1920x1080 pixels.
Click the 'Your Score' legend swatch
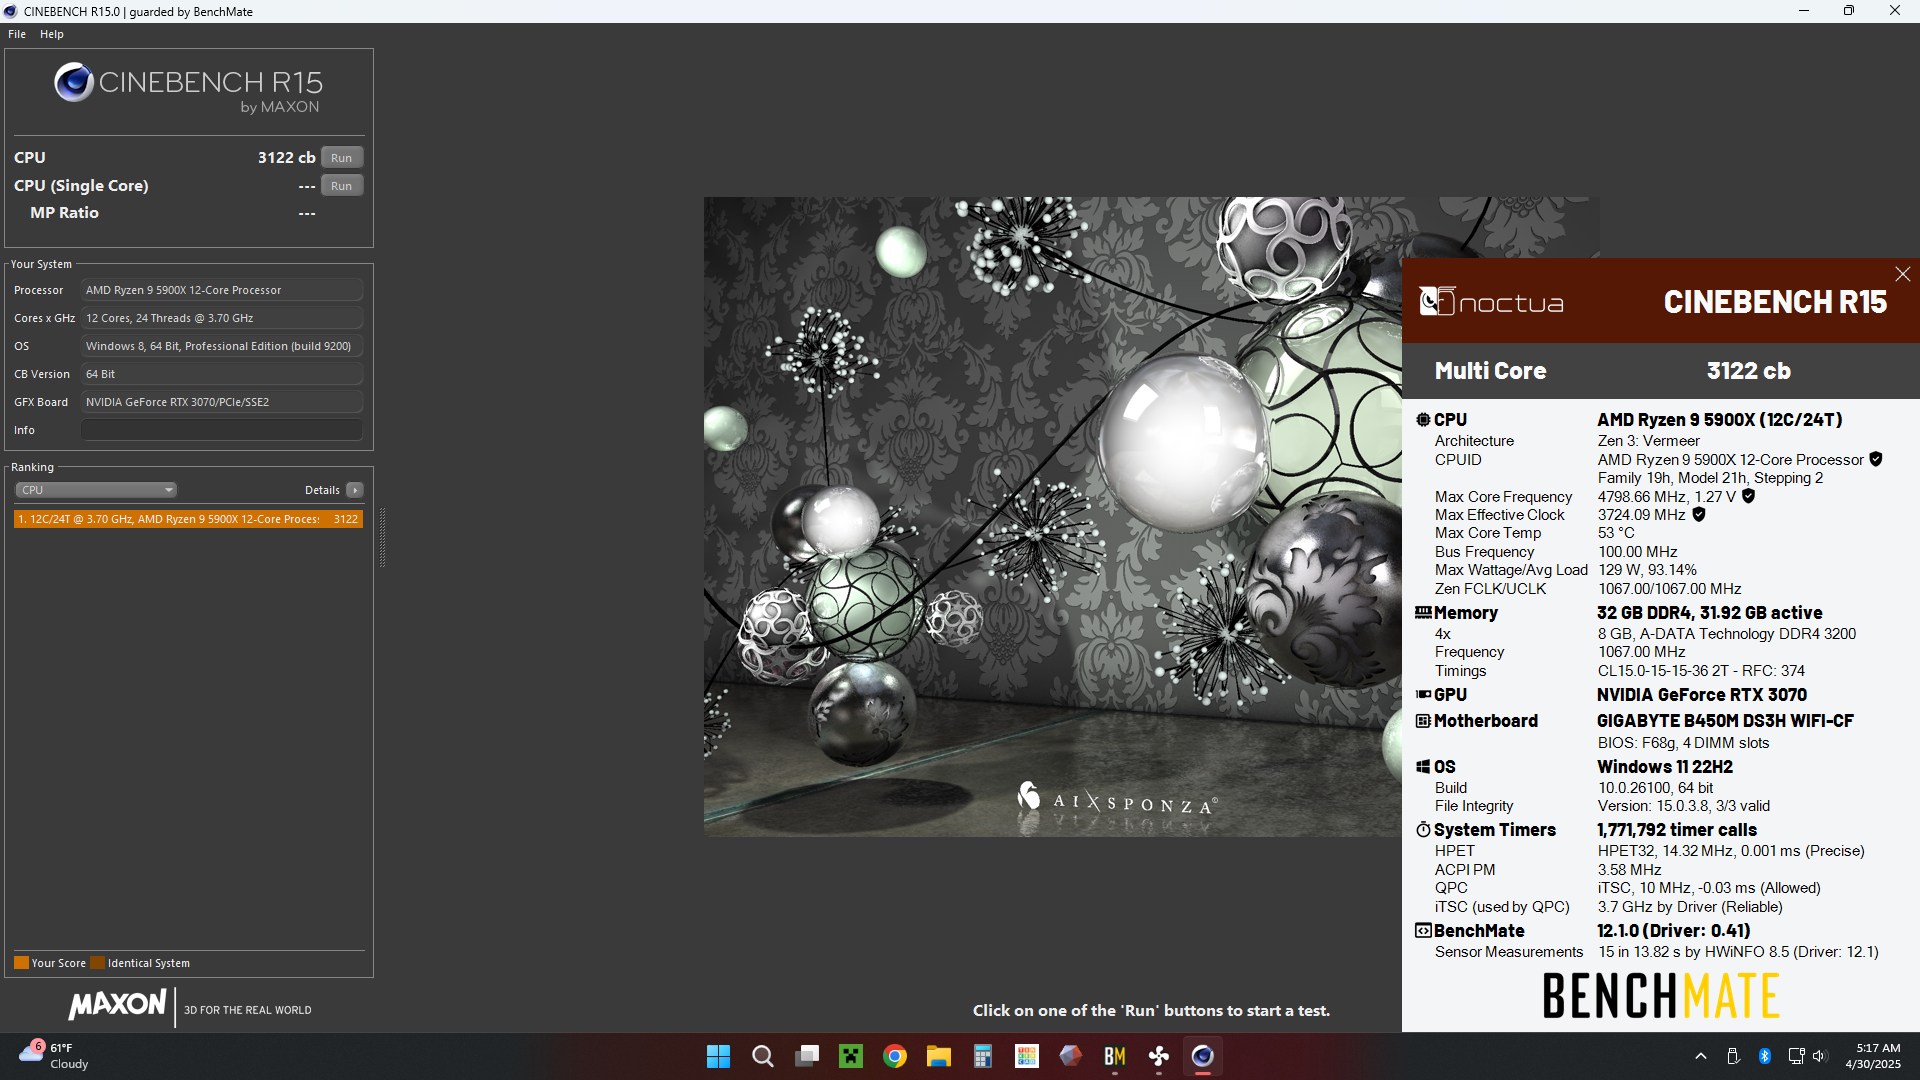[x=21, y=963]
